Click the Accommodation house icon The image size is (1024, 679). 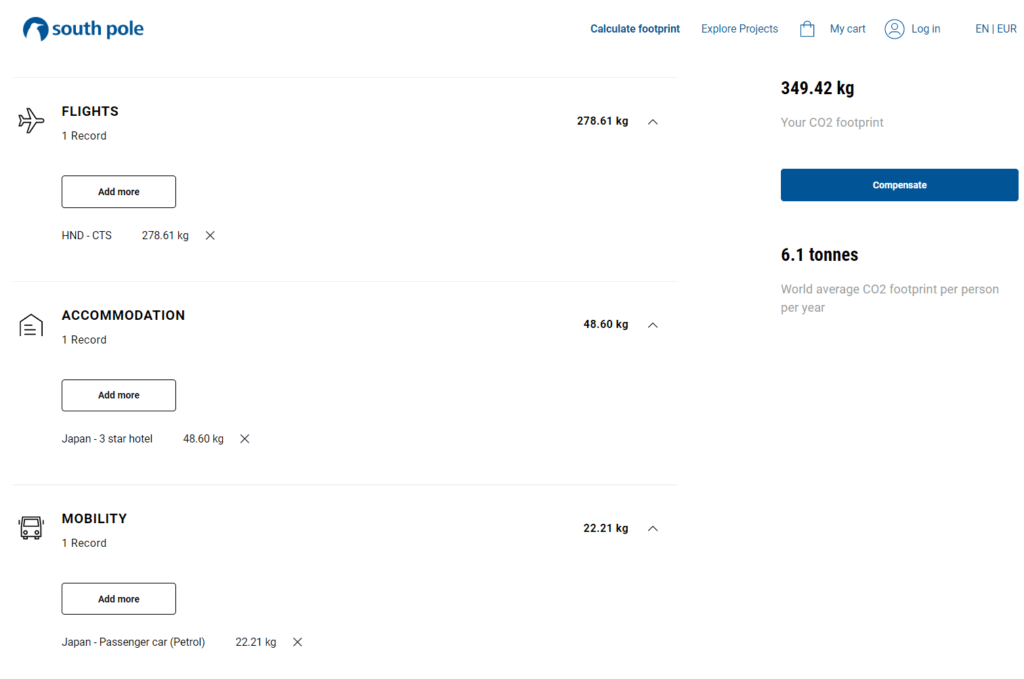coord(31,324)
